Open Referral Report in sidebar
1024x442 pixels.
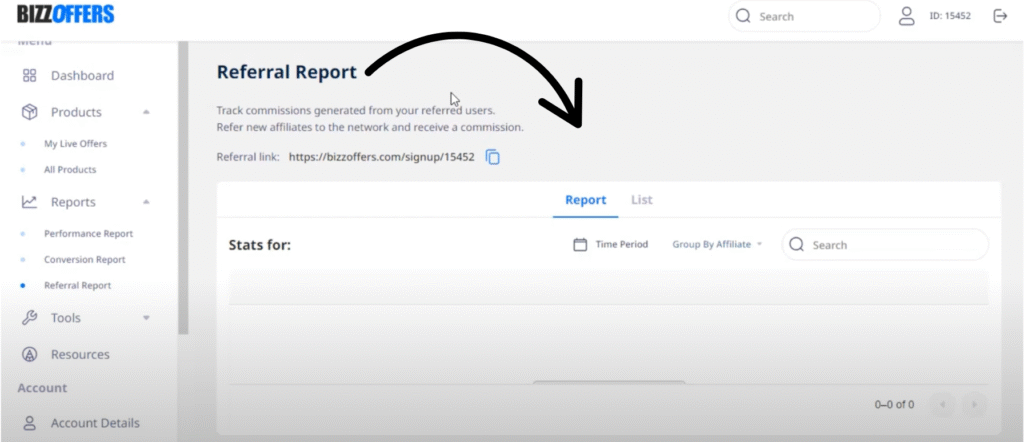[78, 286]
